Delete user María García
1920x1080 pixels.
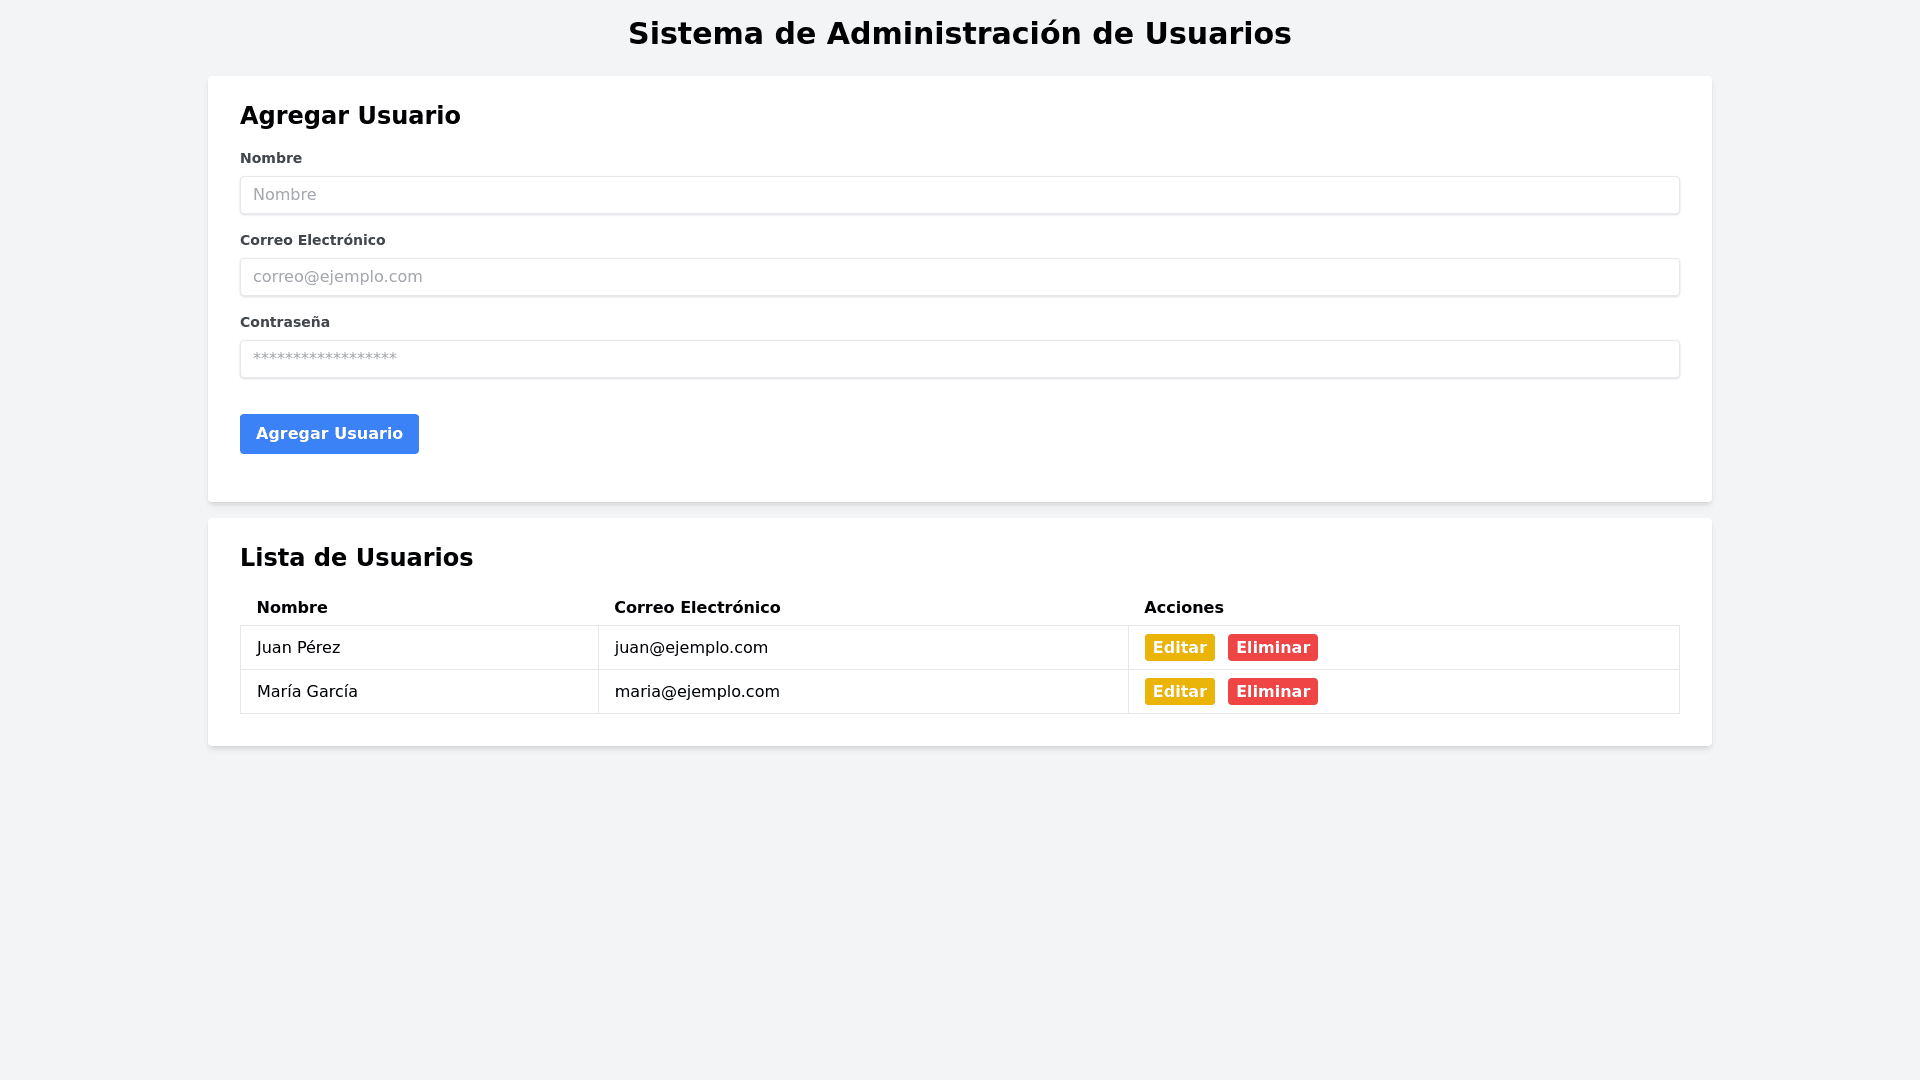click(x=1272, y=692)
